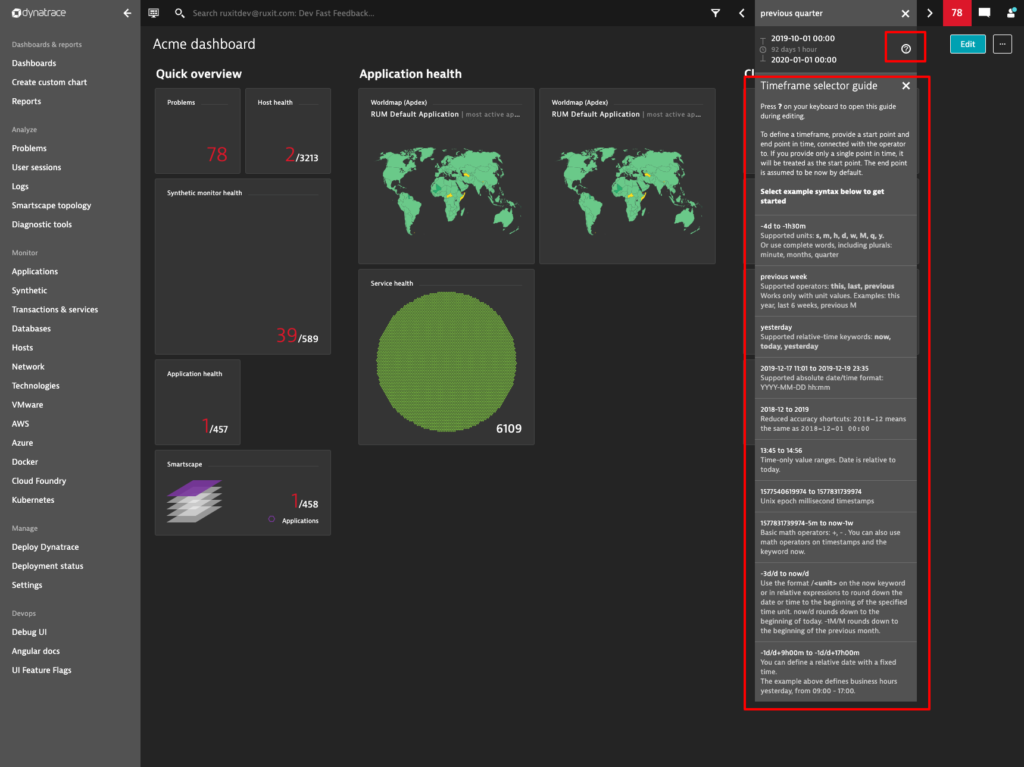The width and height of the screenshot is (1024, 767).
Task: Open Azure in the sidebar
Action: 22,442
